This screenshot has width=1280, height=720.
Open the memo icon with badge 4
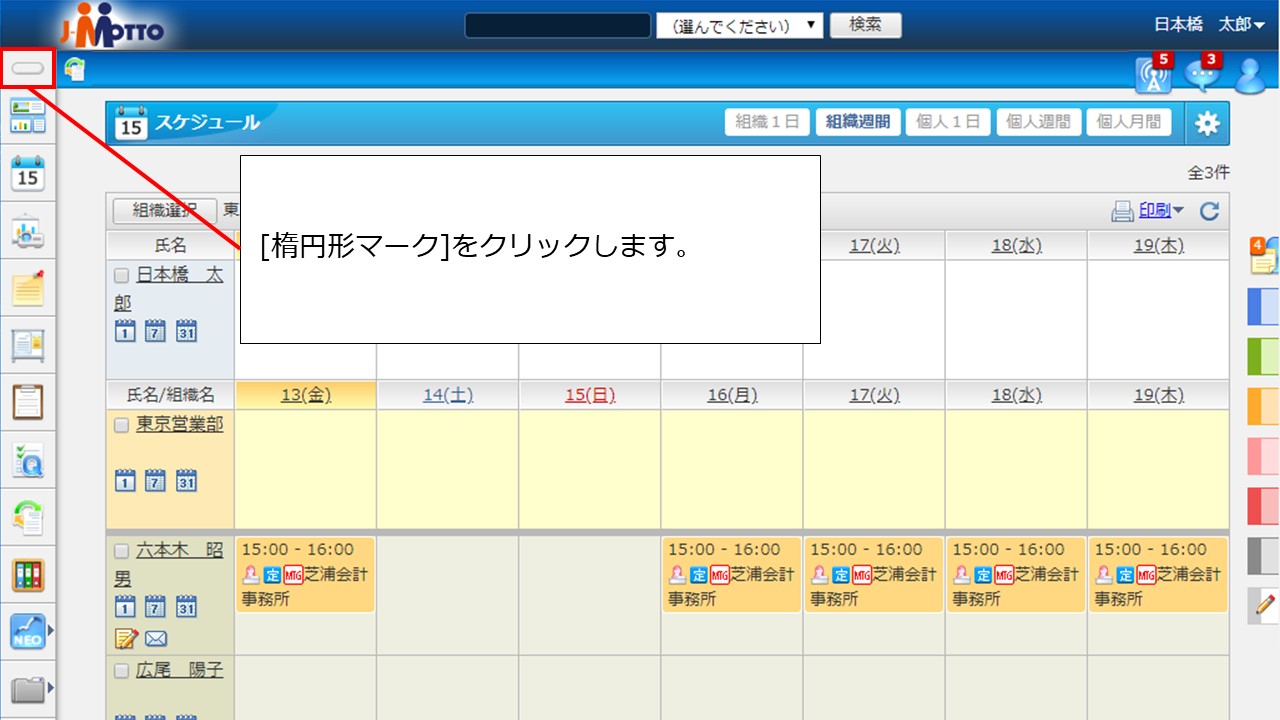click(1264, 257)
